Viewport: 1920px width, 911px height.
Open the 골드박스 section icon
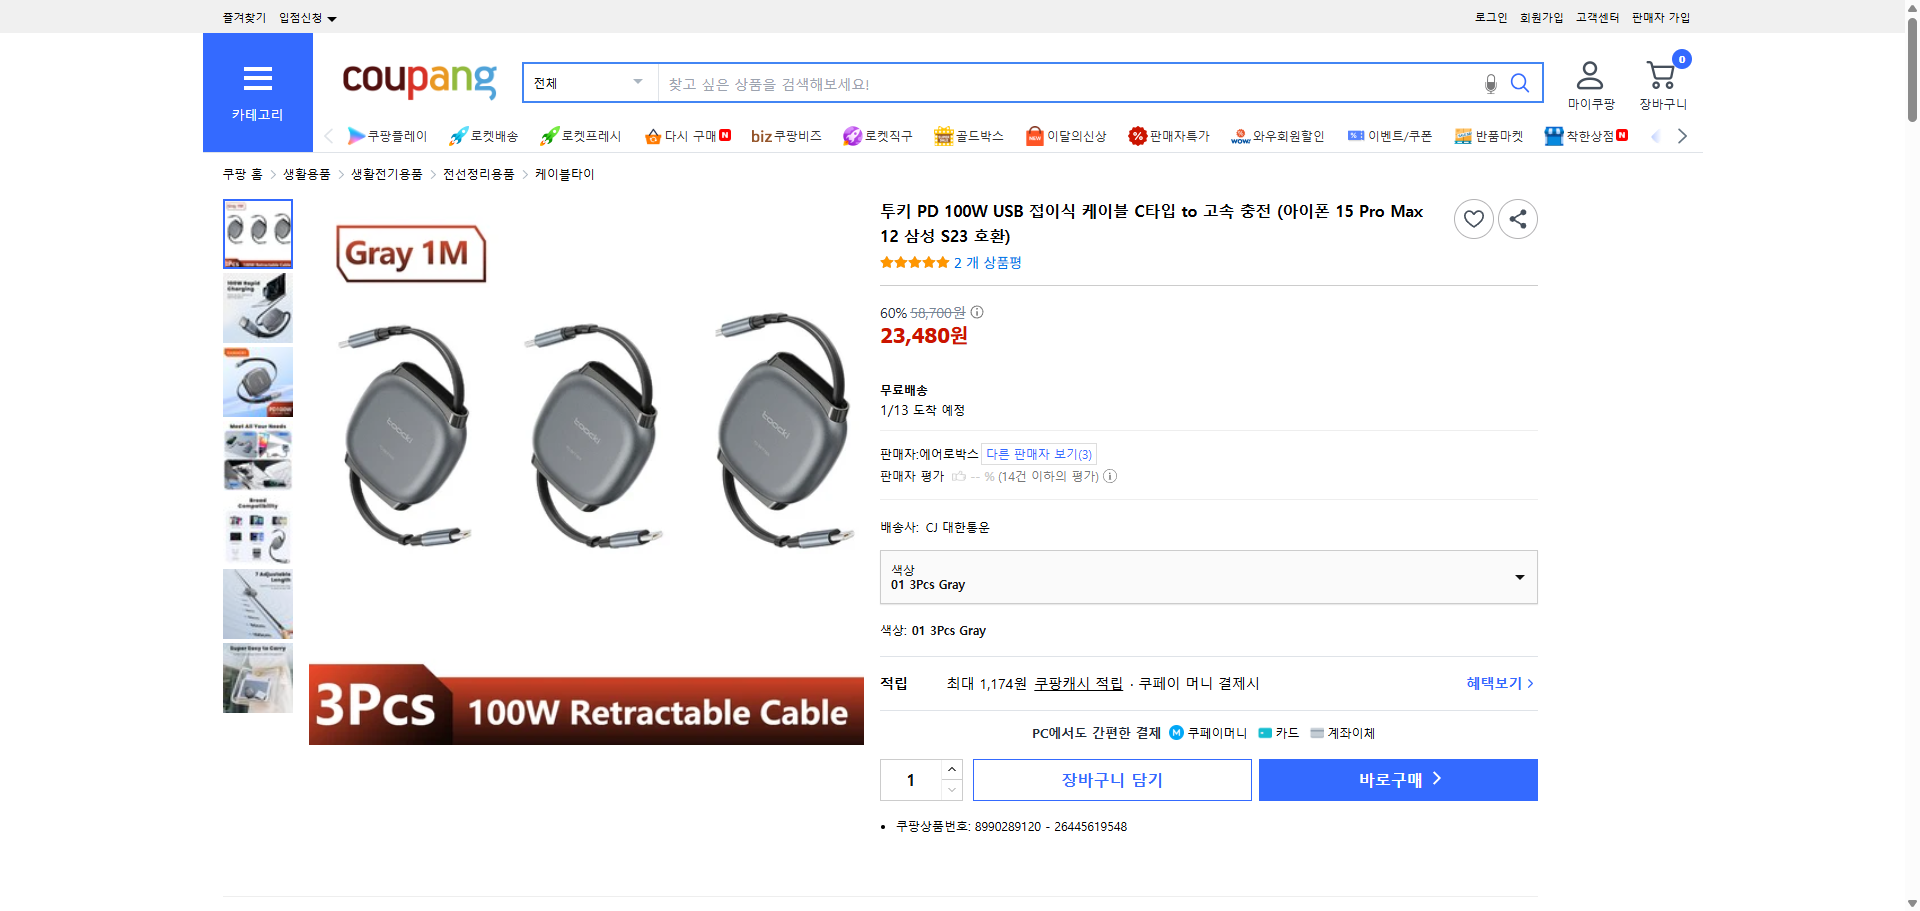[943, 136]
